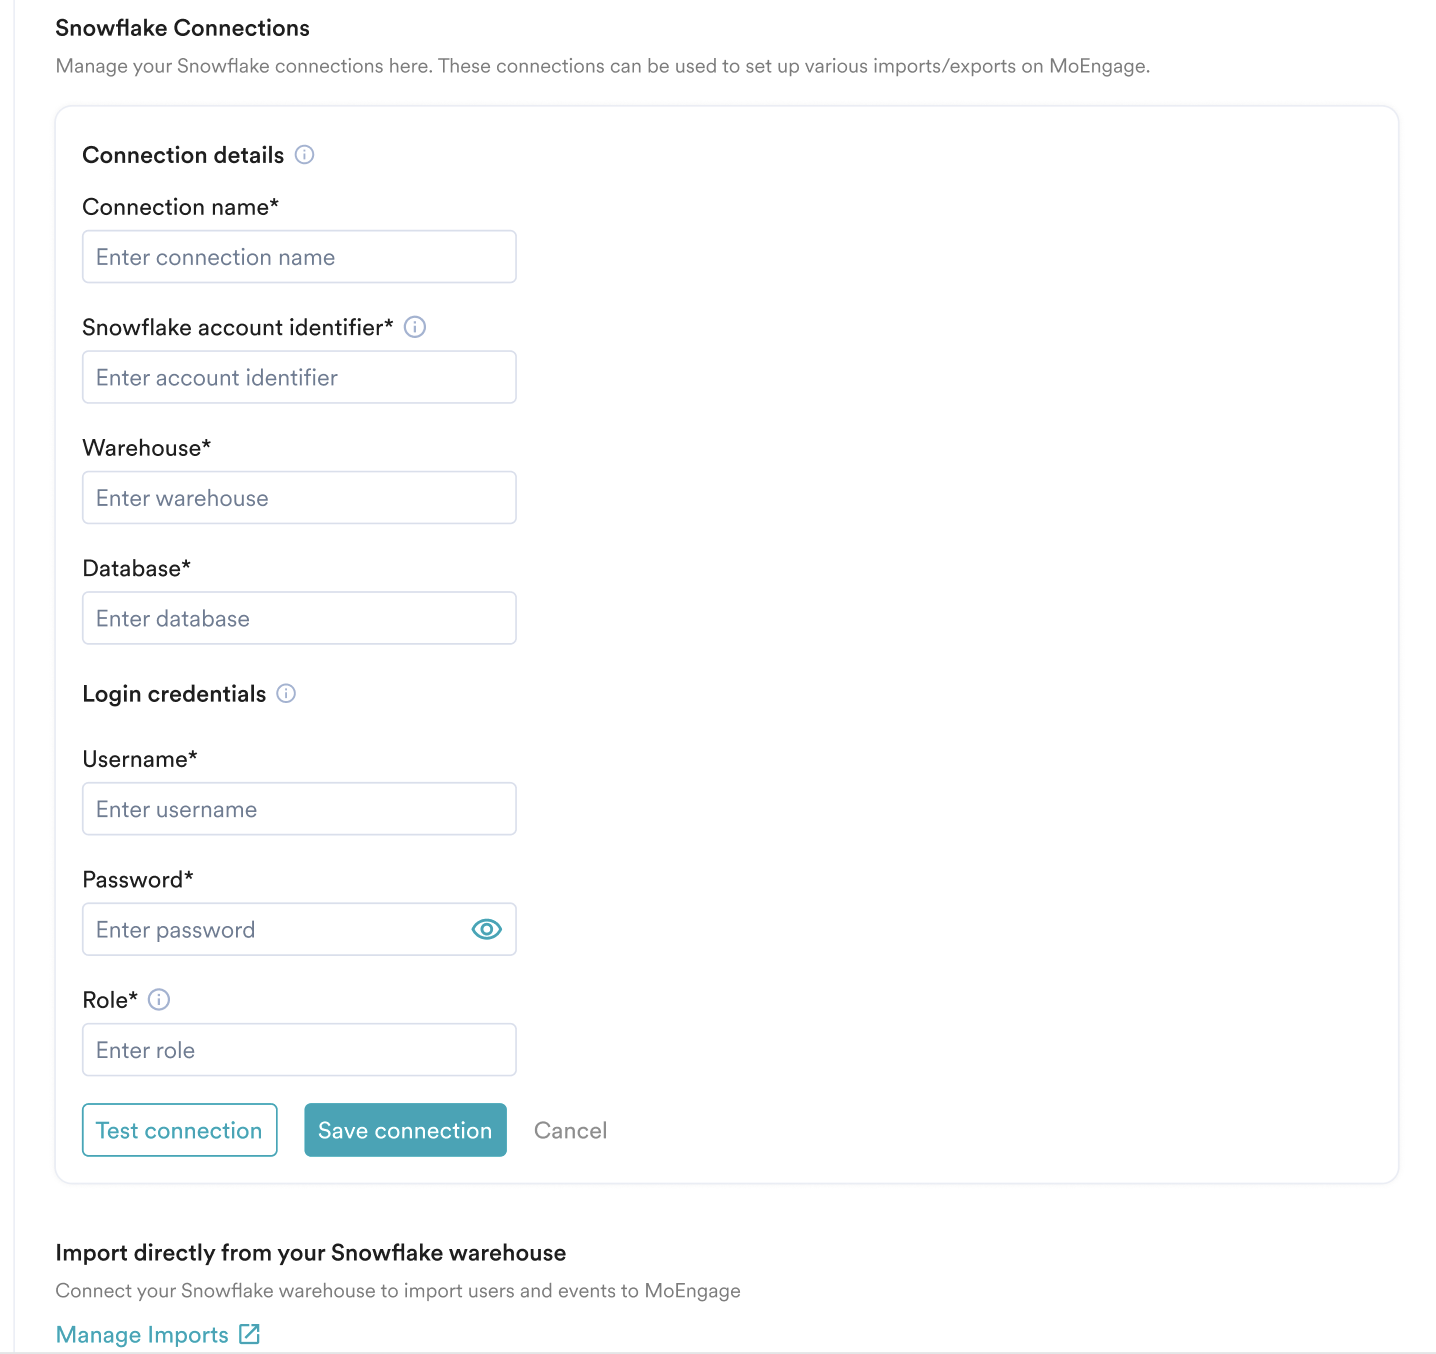The width and height of the screenshot is (1436, 1354).
Task: Cancel the connection form
Action: (570, 1131)
